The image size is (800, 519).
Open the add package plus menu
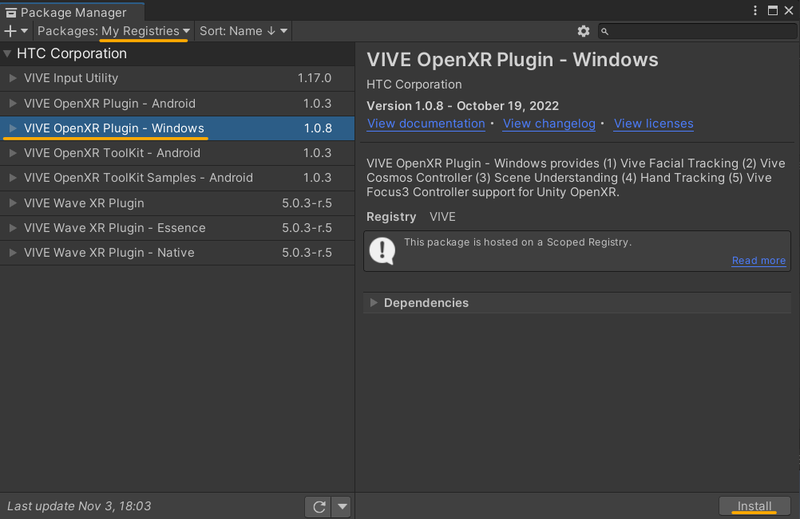tap(15, 31)
